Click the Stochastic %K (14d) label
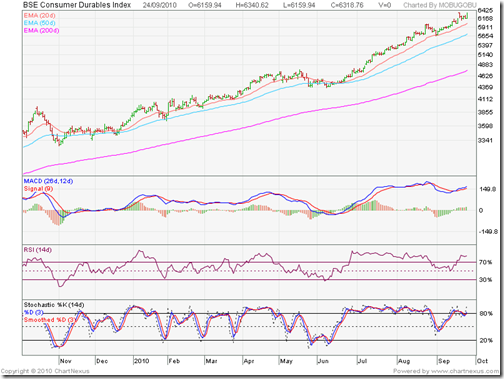This screenshot has width=504, height=379. [x=54, y=305]
